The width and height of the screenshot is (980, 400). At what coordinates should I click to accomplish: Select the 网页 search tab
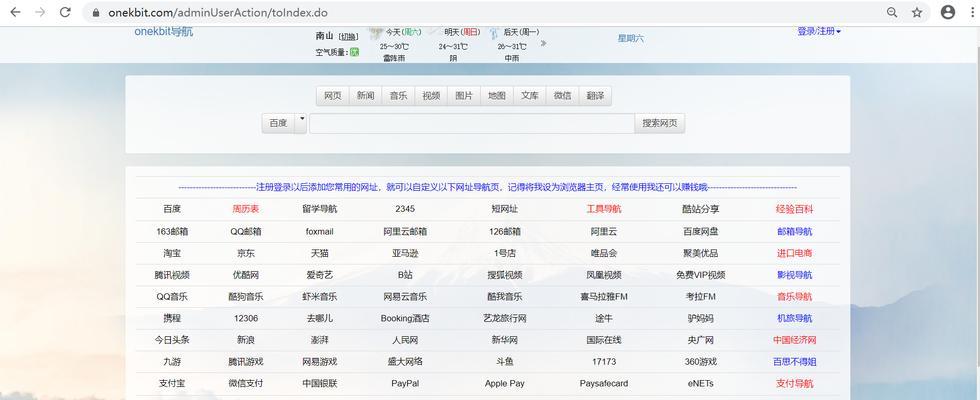click(x=332, y=96)
